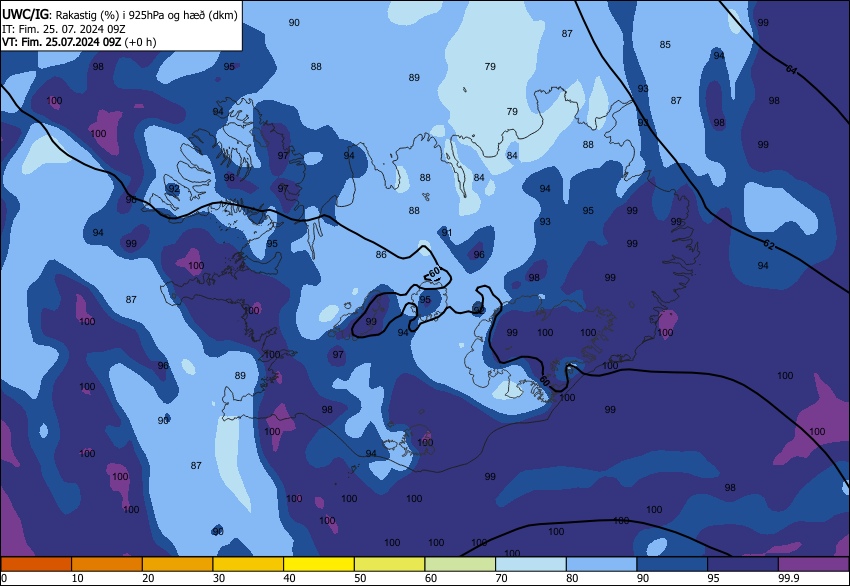Click the humidity value '91' on map
The image size is (850, 586).
[x=447, y=233]
